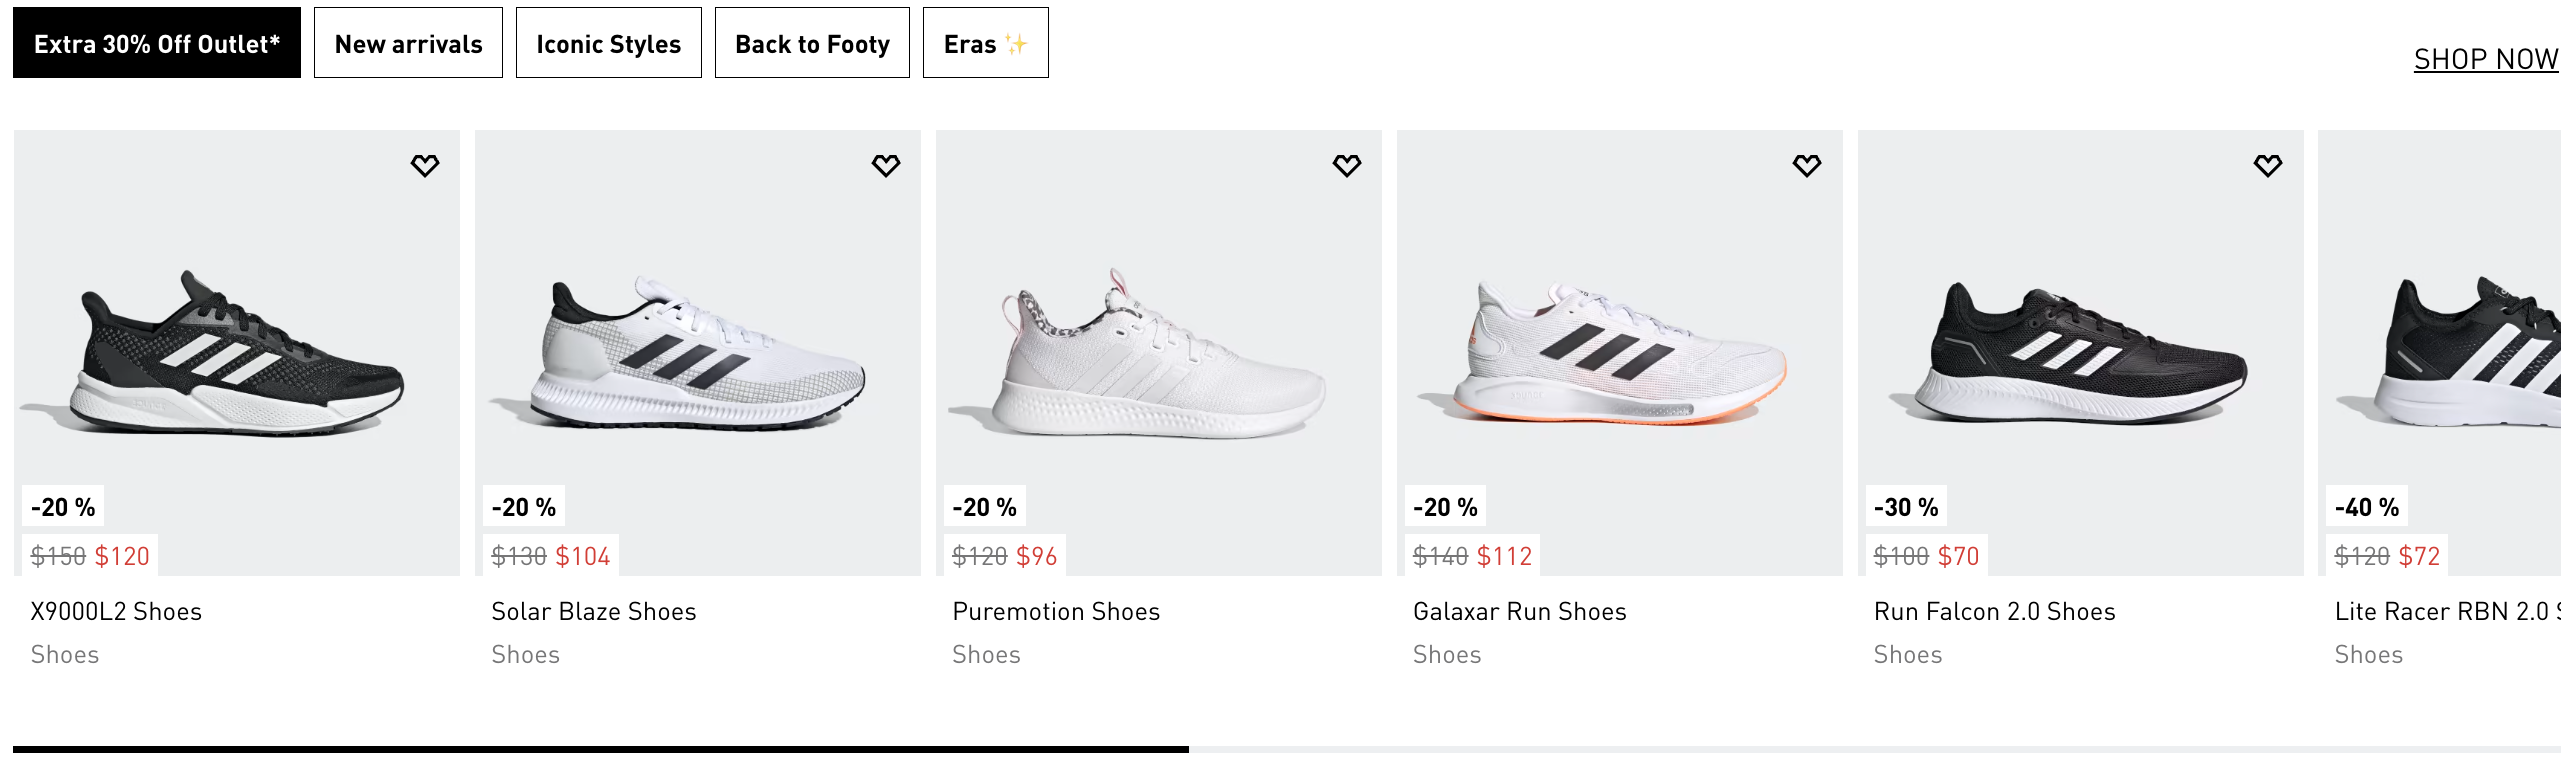Image resolution: width=2576 pixels, height=762 pixels.
Task: Switch to New arrivals tab
Action: (x=408, y=44)
